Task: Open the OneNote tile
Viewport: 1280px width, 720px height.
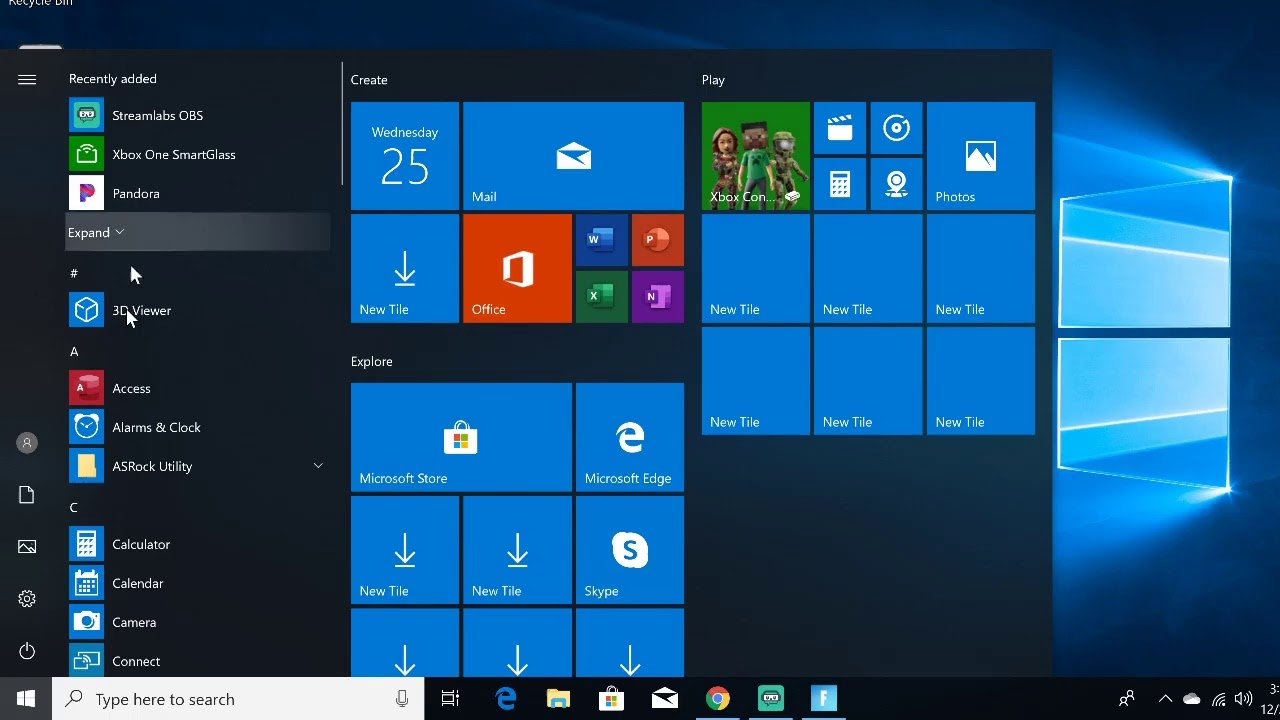Action: pos(658,297)
